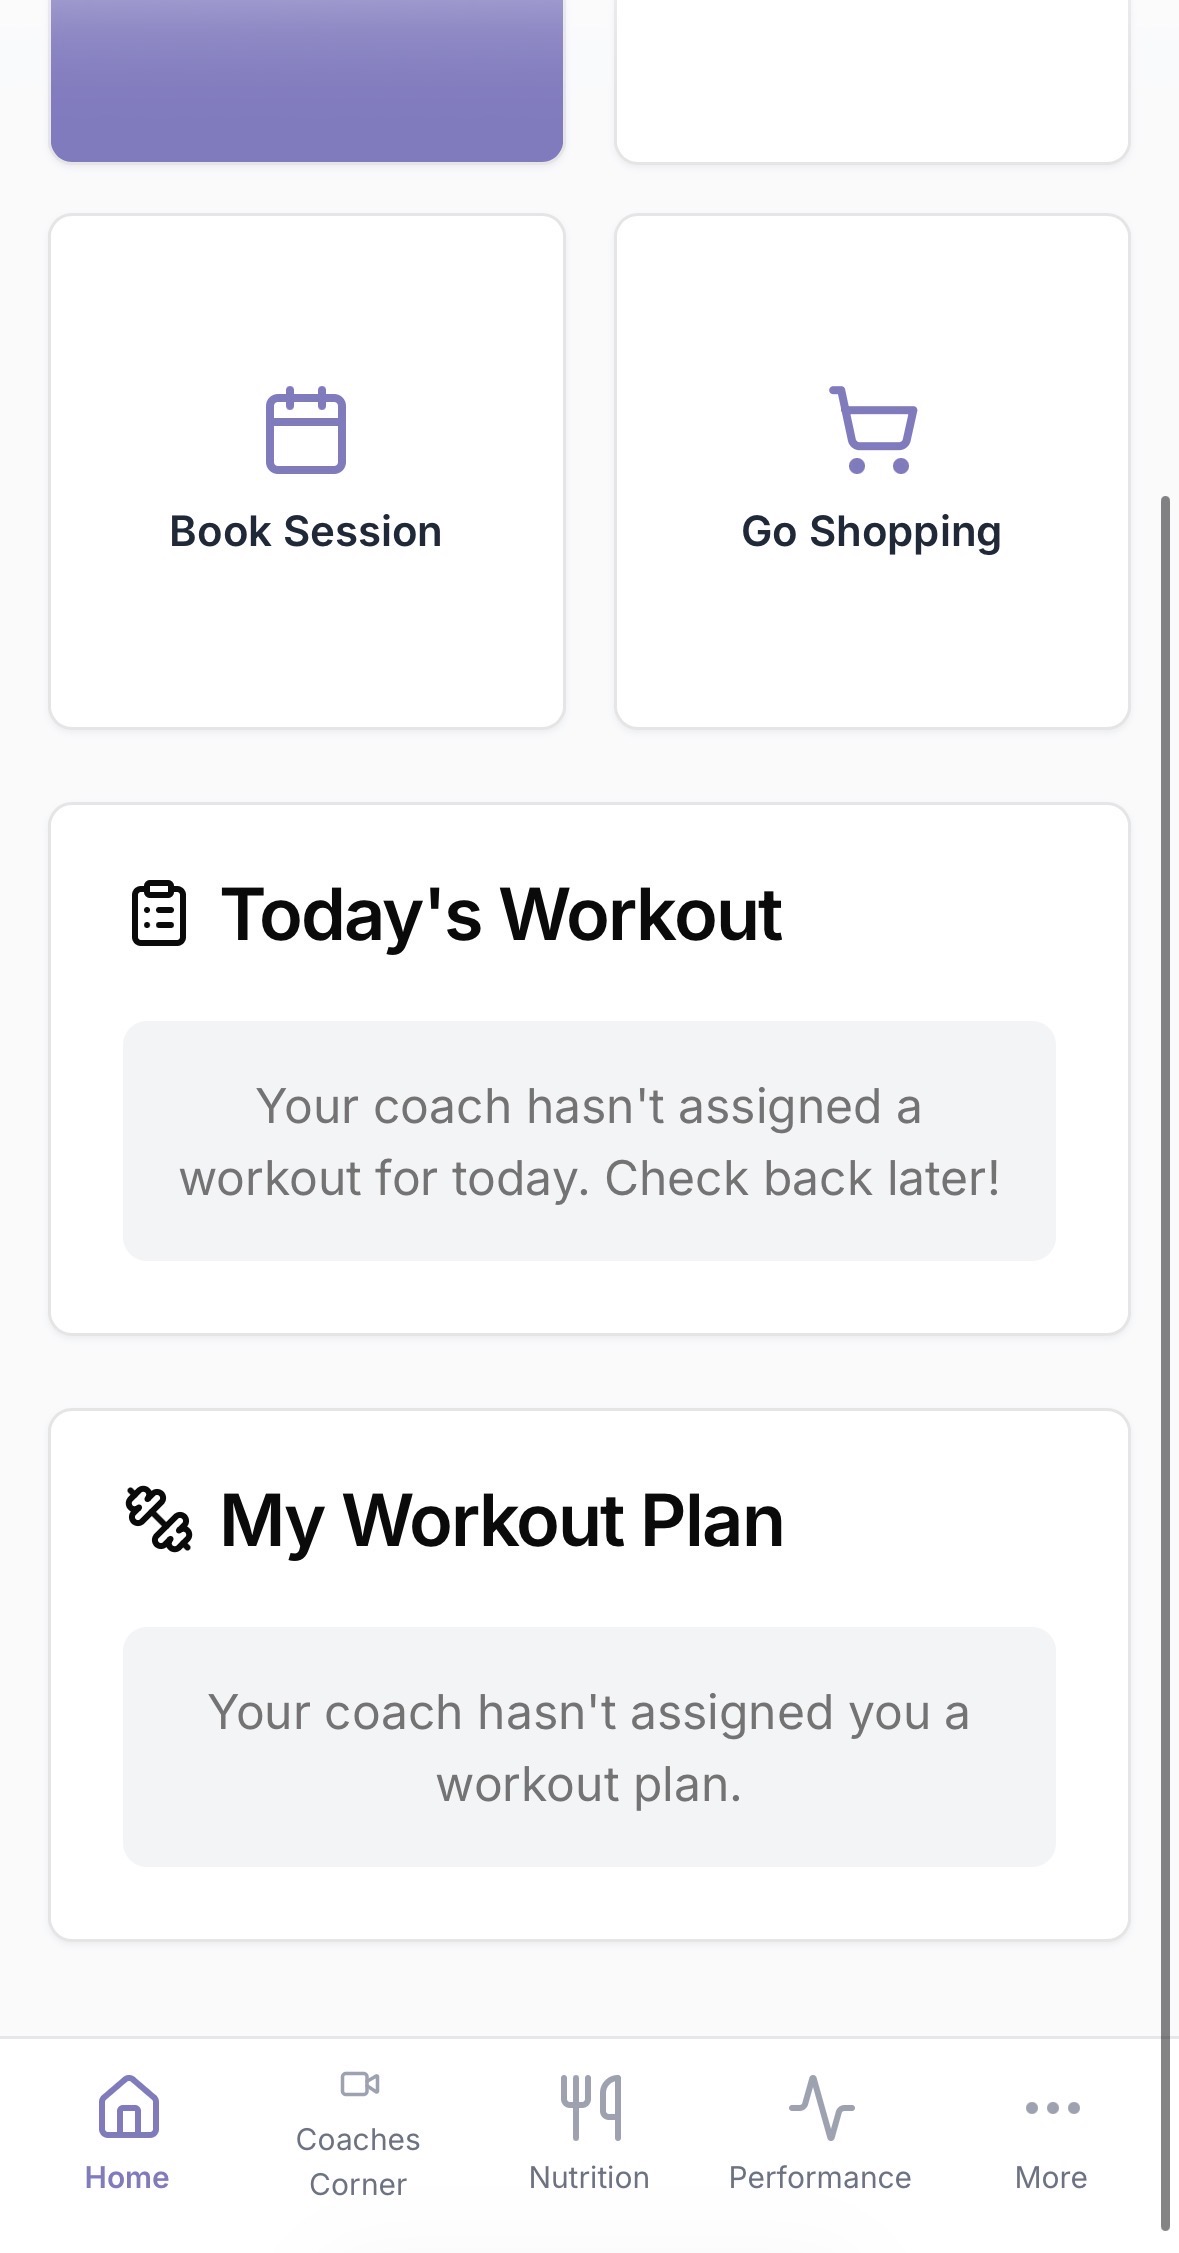1179x2253 pixels.
Task: Click the purple gradient card at top
Action: coord(306,80)
